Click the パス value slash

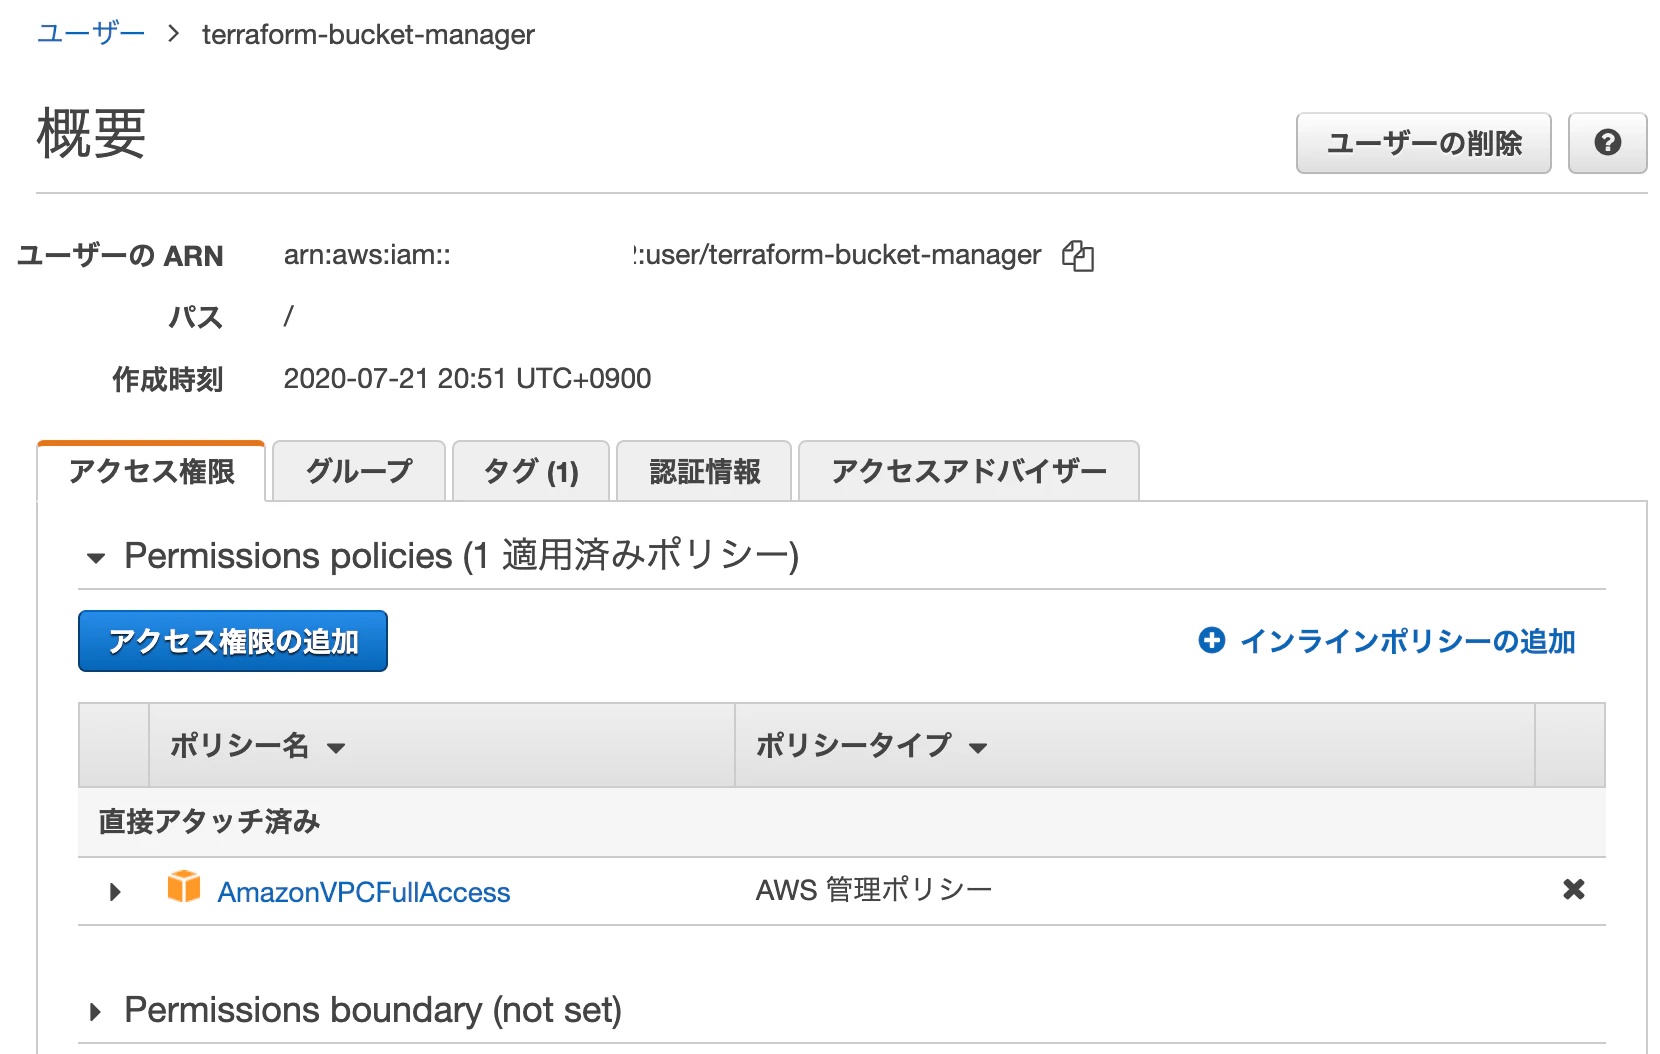(x=289, y=317)
